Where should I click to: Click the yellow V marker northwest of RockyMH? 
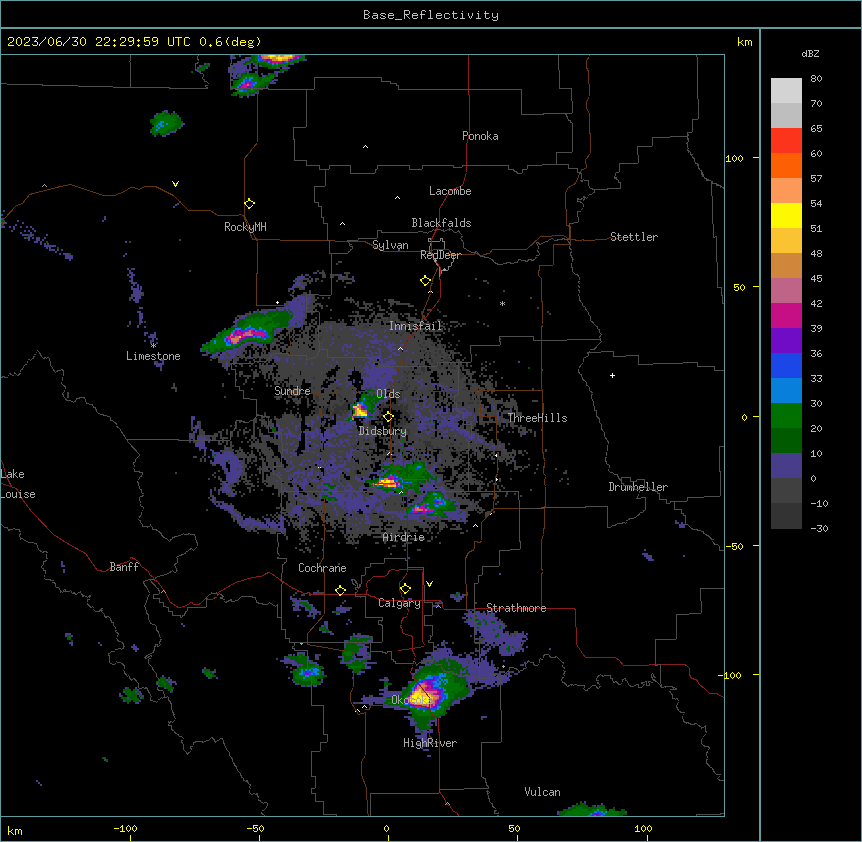pos(175,184)
